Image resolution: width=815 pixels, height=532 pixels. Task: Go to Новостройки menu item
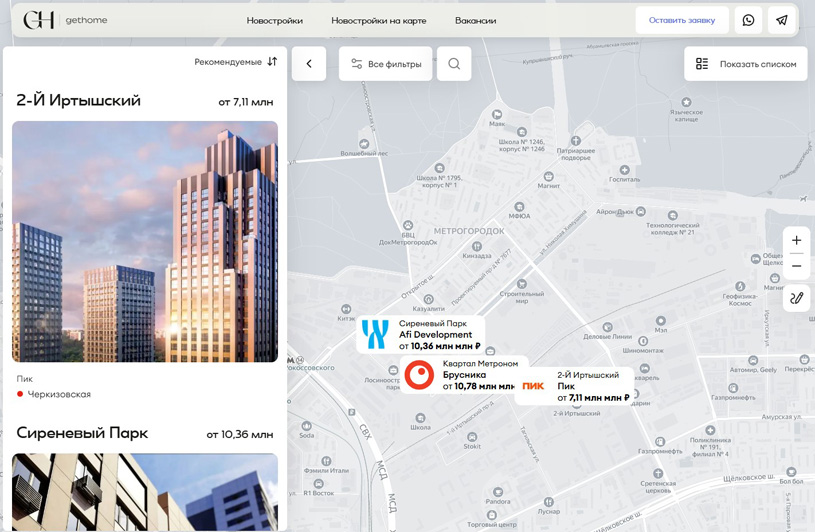click(x=274, y=21)
